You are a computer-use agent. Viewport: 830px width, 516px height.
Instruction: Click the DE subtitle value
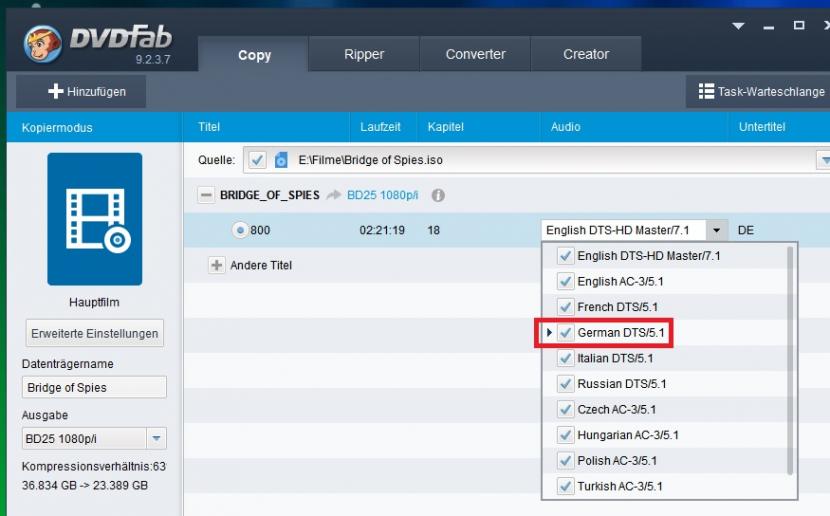745,230
